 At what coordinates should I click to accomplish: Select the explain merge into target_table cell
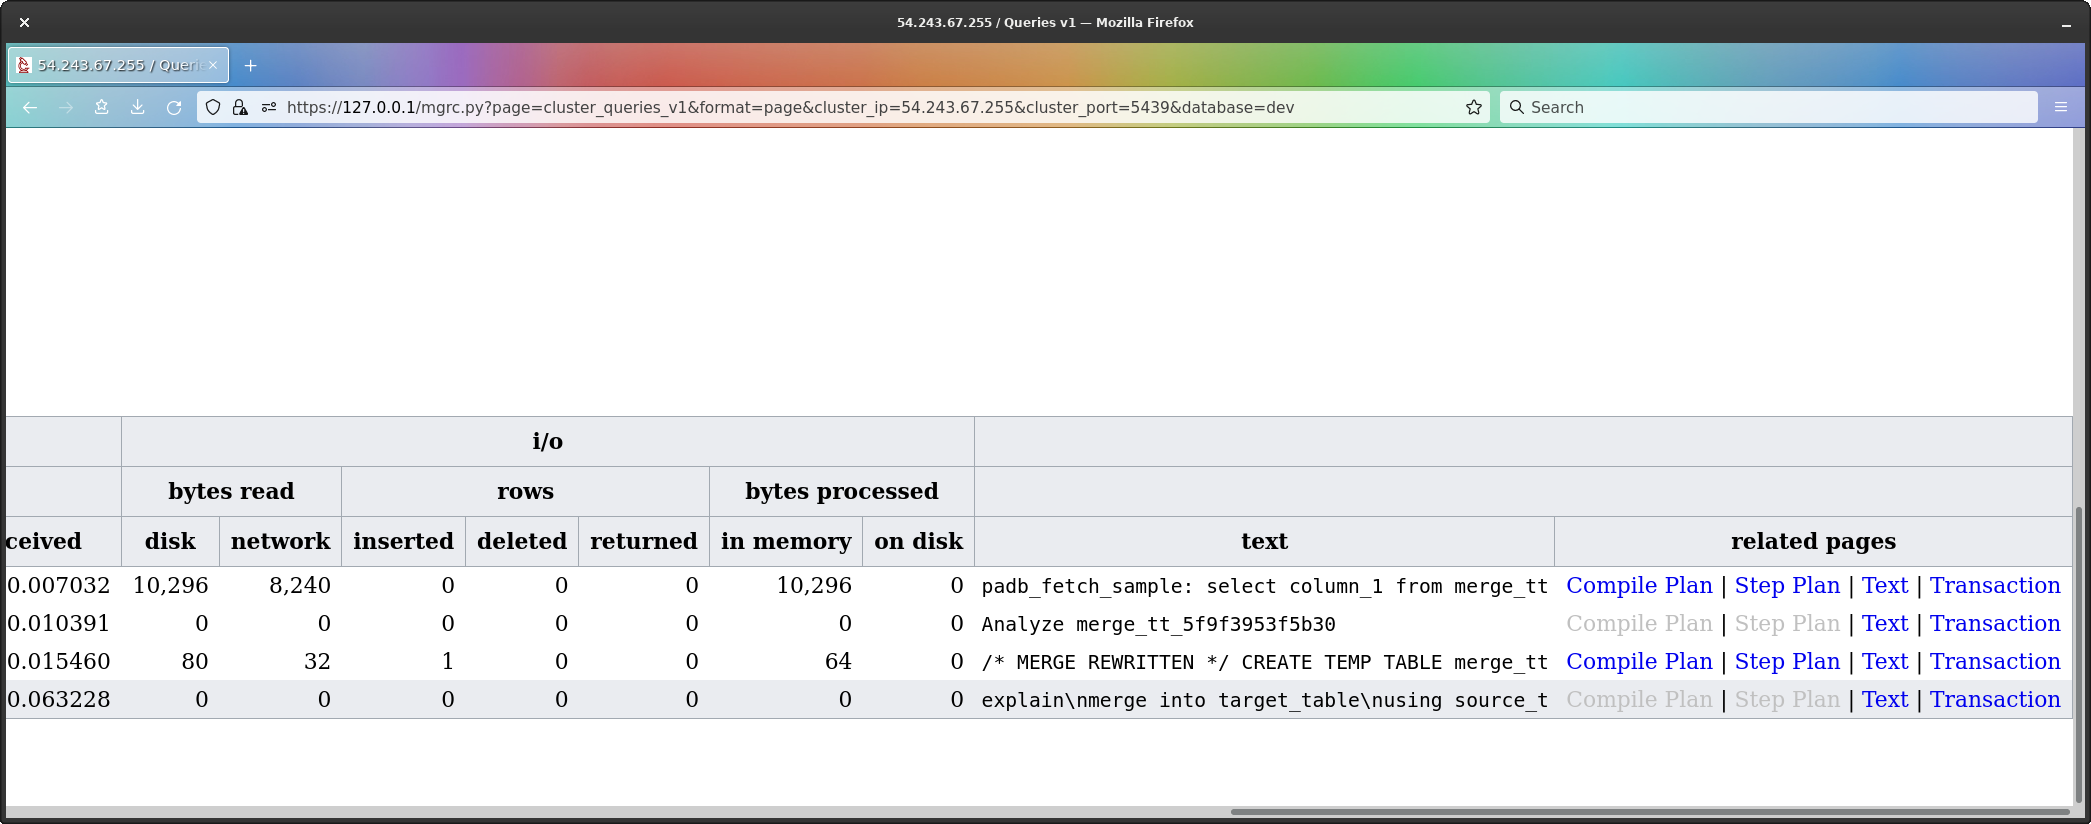click(1264, 700)
